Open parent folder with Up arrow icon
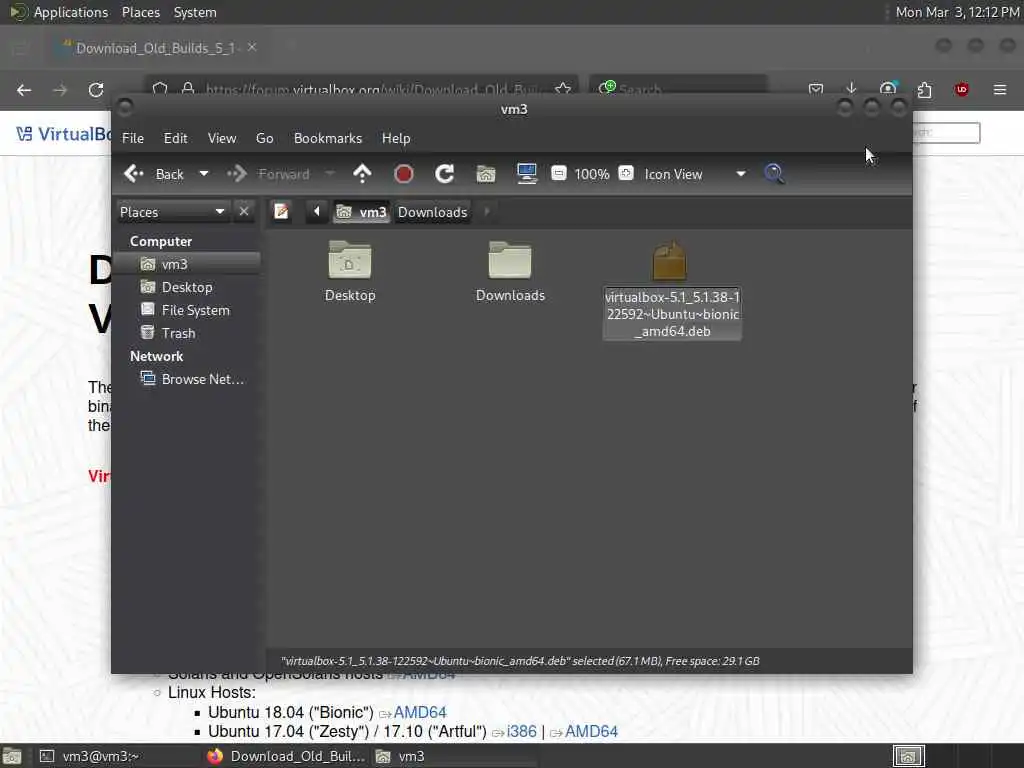 click(362, 174)
